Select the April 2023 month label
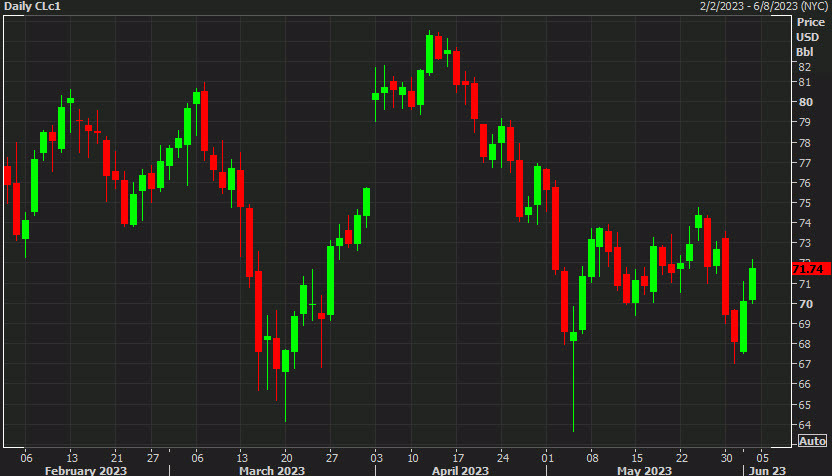 (x=460, y=471)
